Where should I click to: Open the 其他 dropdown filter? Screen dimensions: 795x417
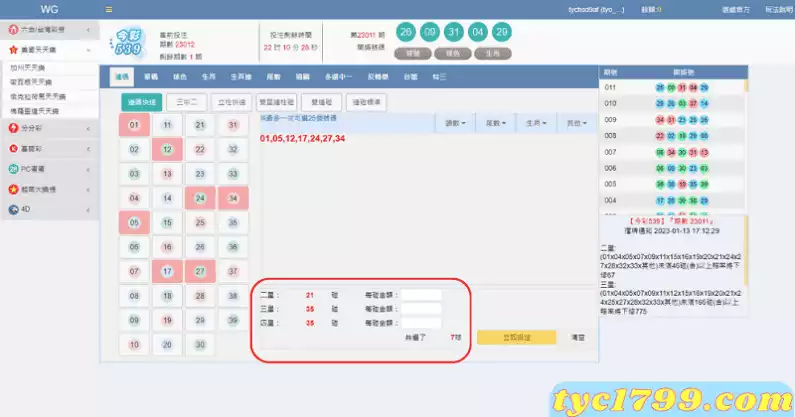(576, 123)
